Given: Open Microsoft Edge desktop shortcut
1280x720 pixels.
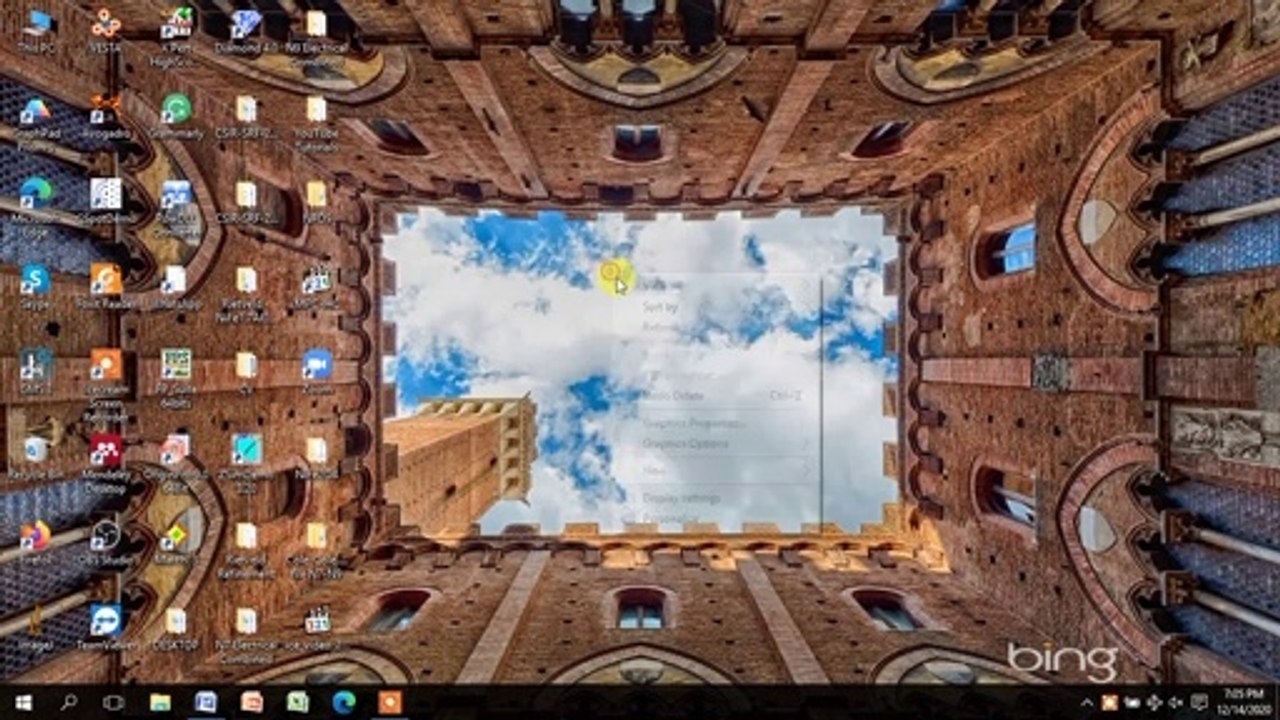Looking at the screenshot, I should click(36, 208).
